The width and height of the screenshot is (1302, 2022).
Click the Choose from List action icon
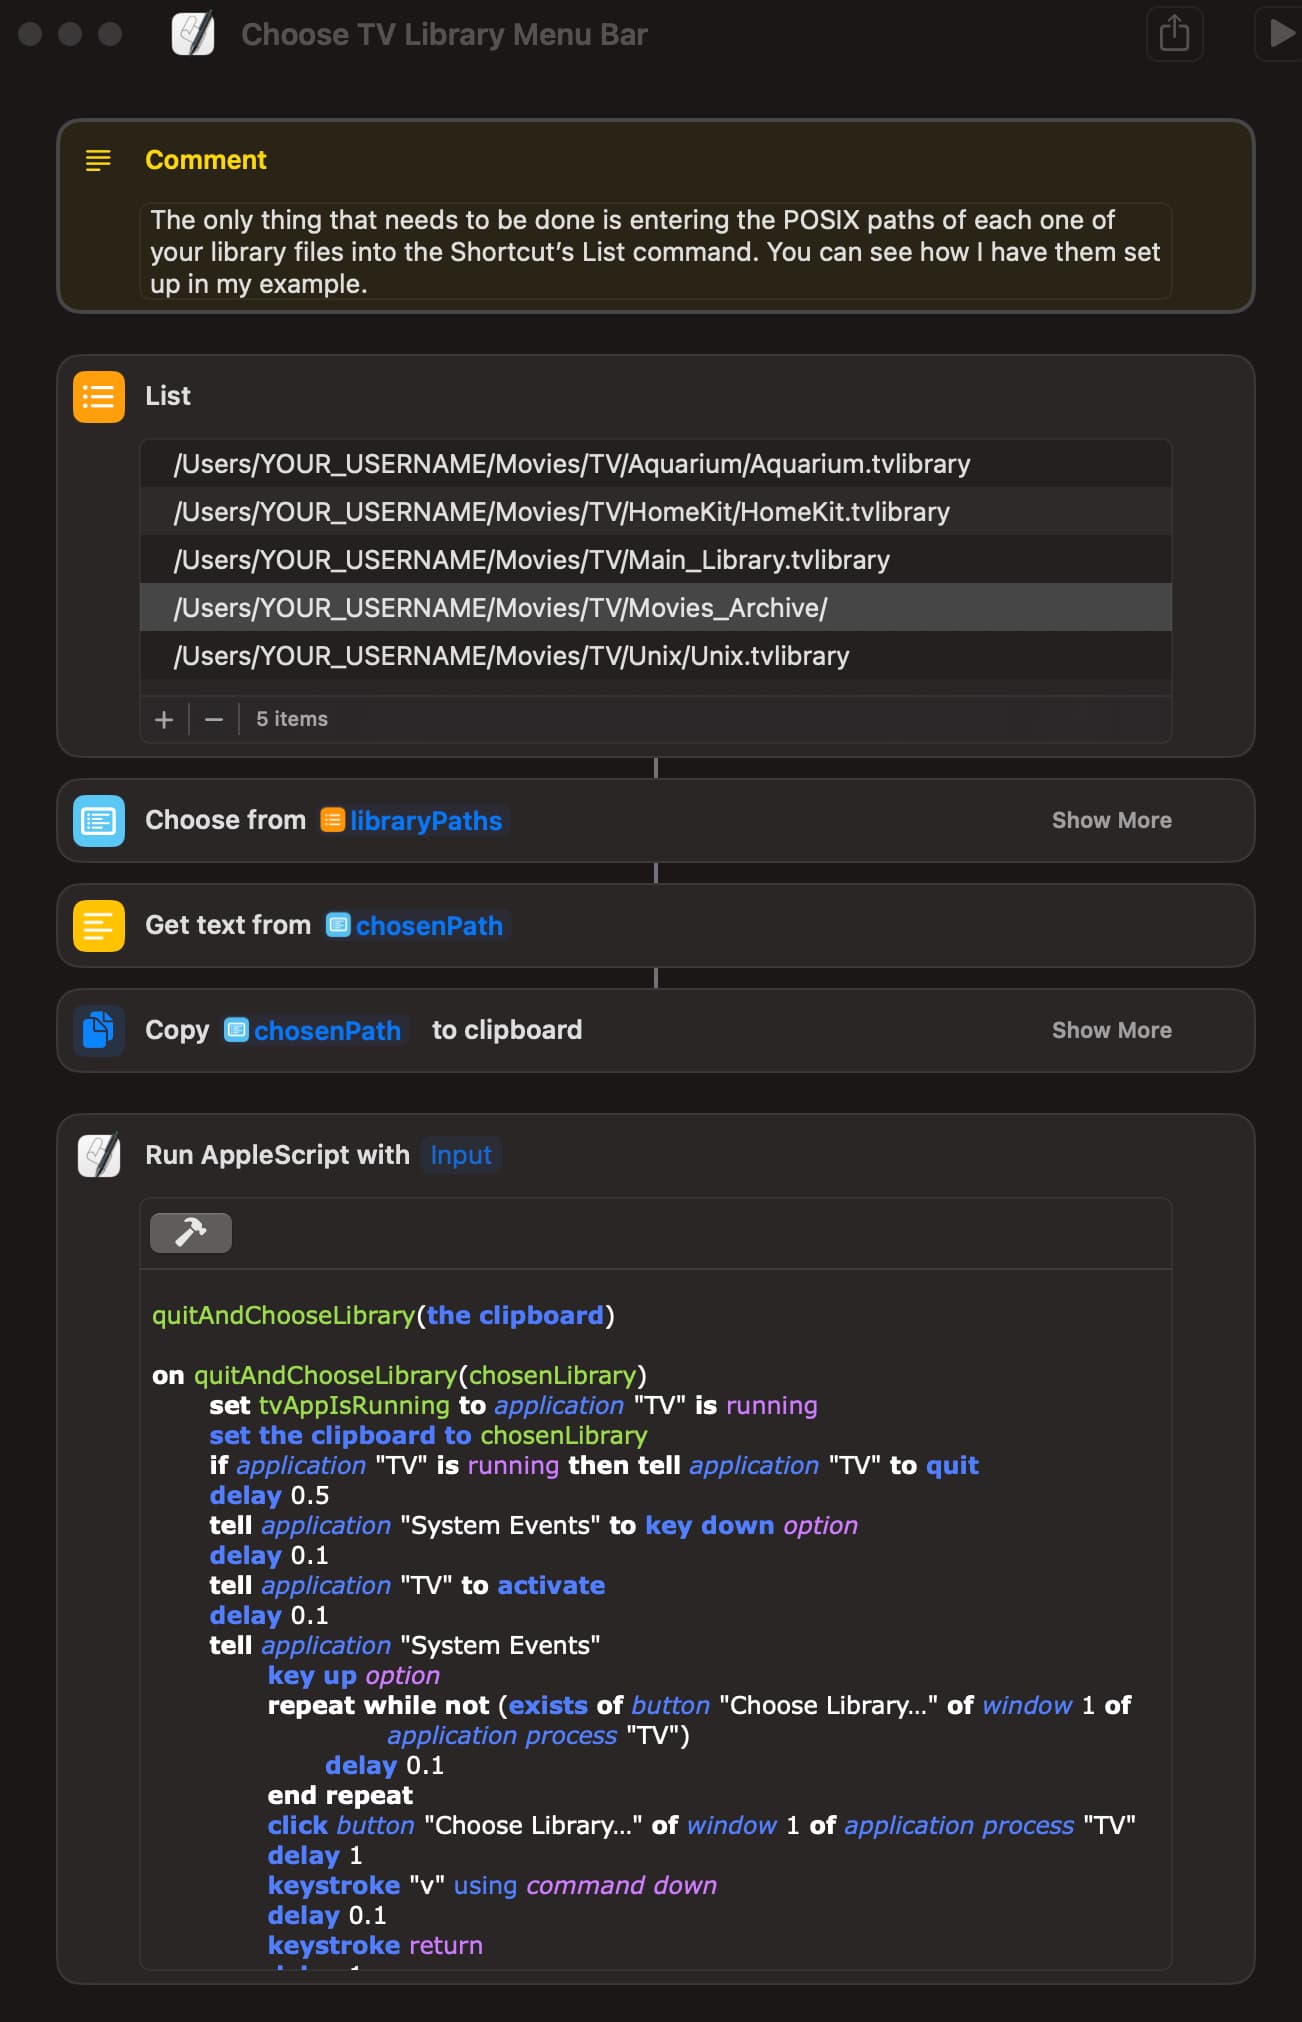99,821
